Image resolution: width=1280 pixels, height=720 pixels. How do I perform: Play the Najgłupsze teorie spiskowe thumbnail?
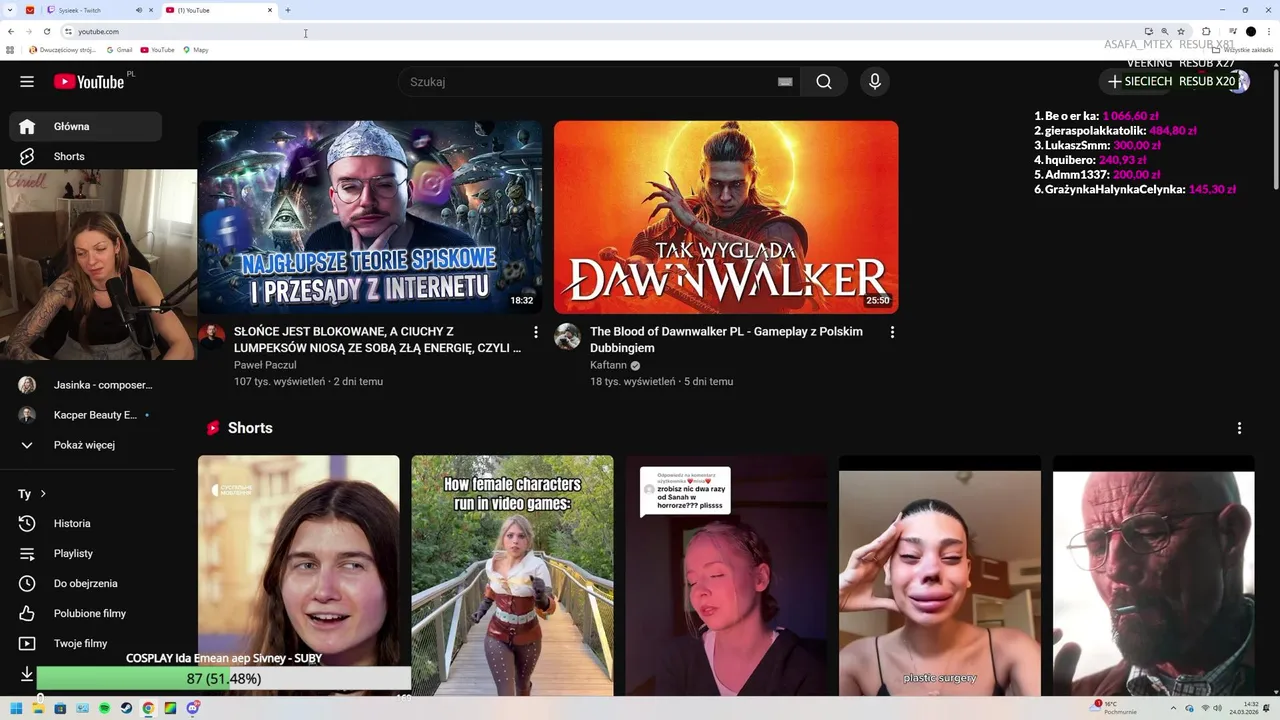(370, 217)
